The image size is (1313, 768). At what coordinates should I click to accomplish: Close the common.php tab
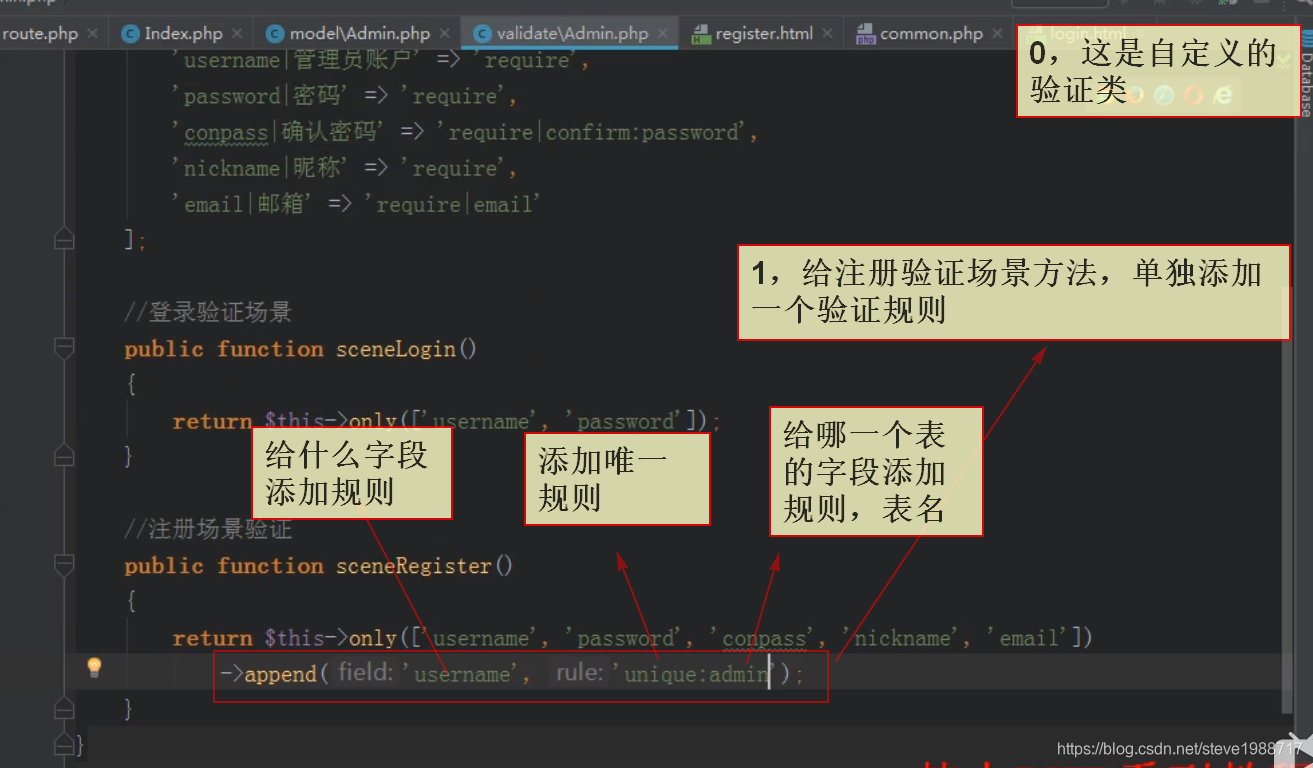[x=998, y=33]
